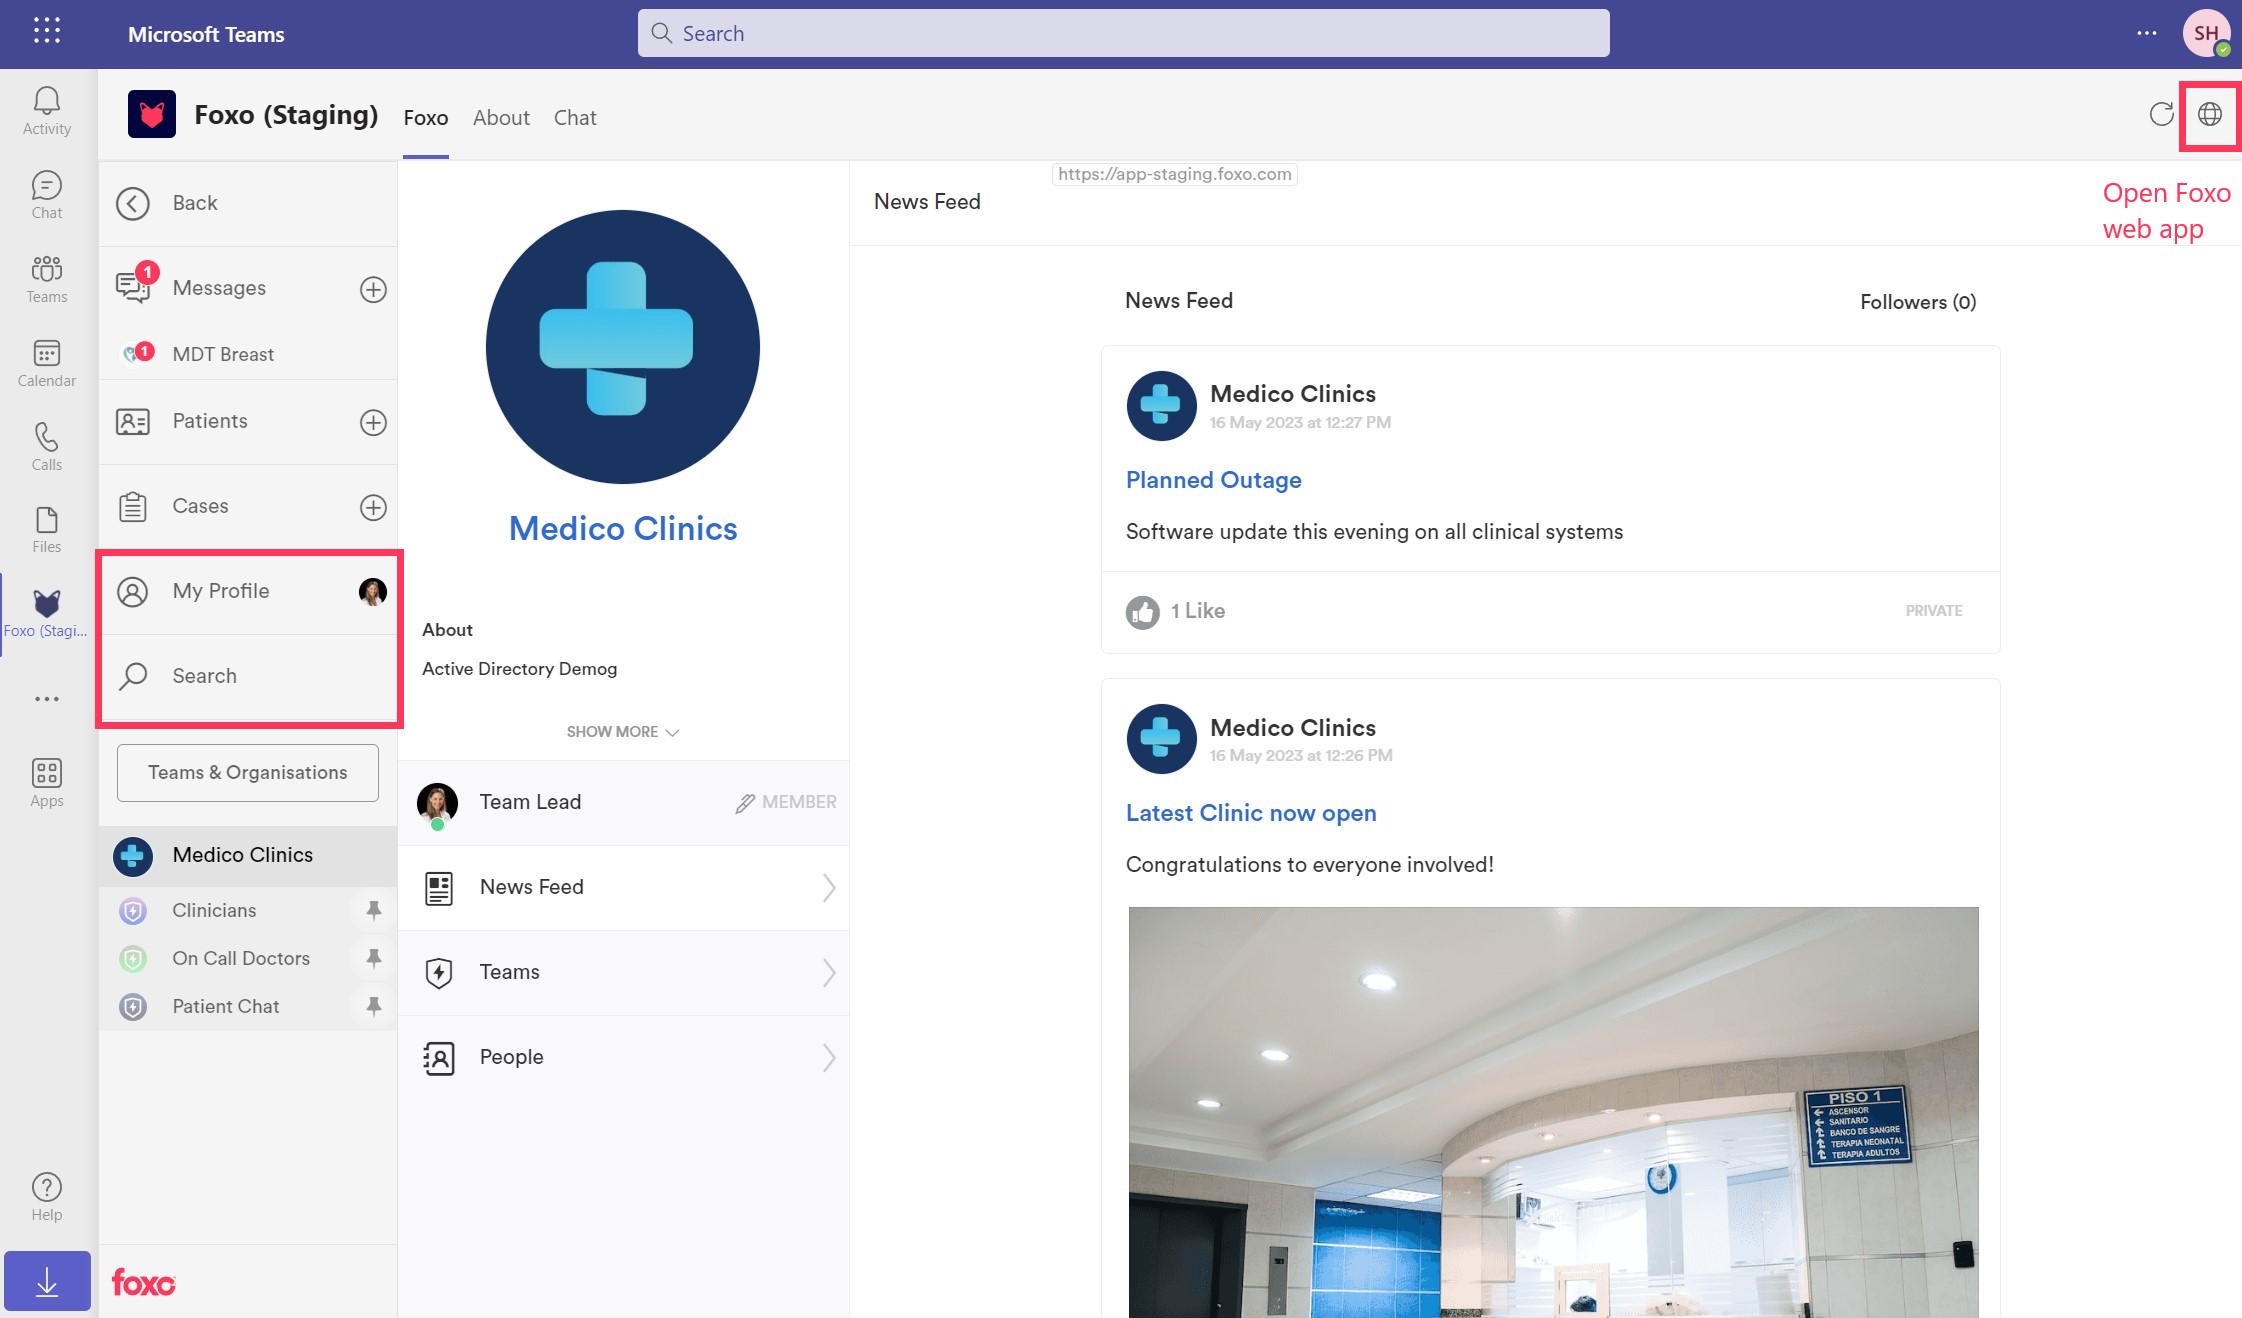Edit the MEMBER role pencil
The height and width of the screenshot is (1318, 2242).
745,803
